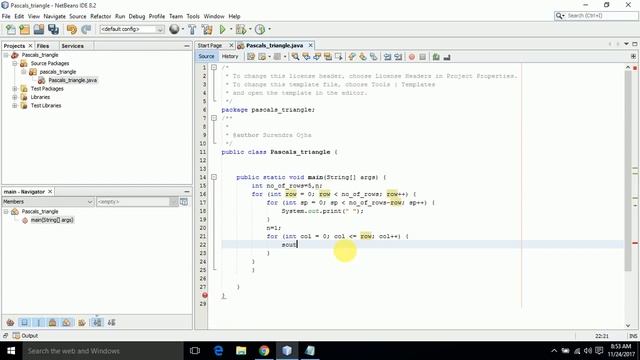
Task: Click the Stop Macro Recording icon
Action: pos(423,57)
